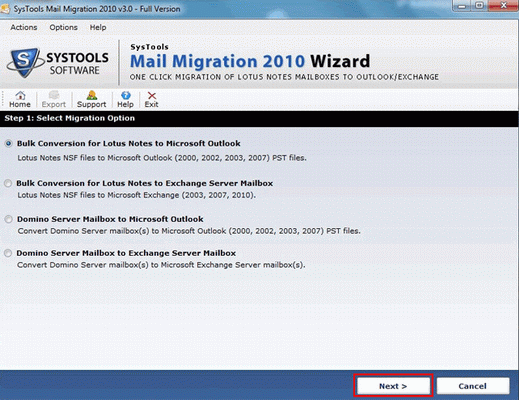Maximize the wizard window

click(x=480, y=5)
